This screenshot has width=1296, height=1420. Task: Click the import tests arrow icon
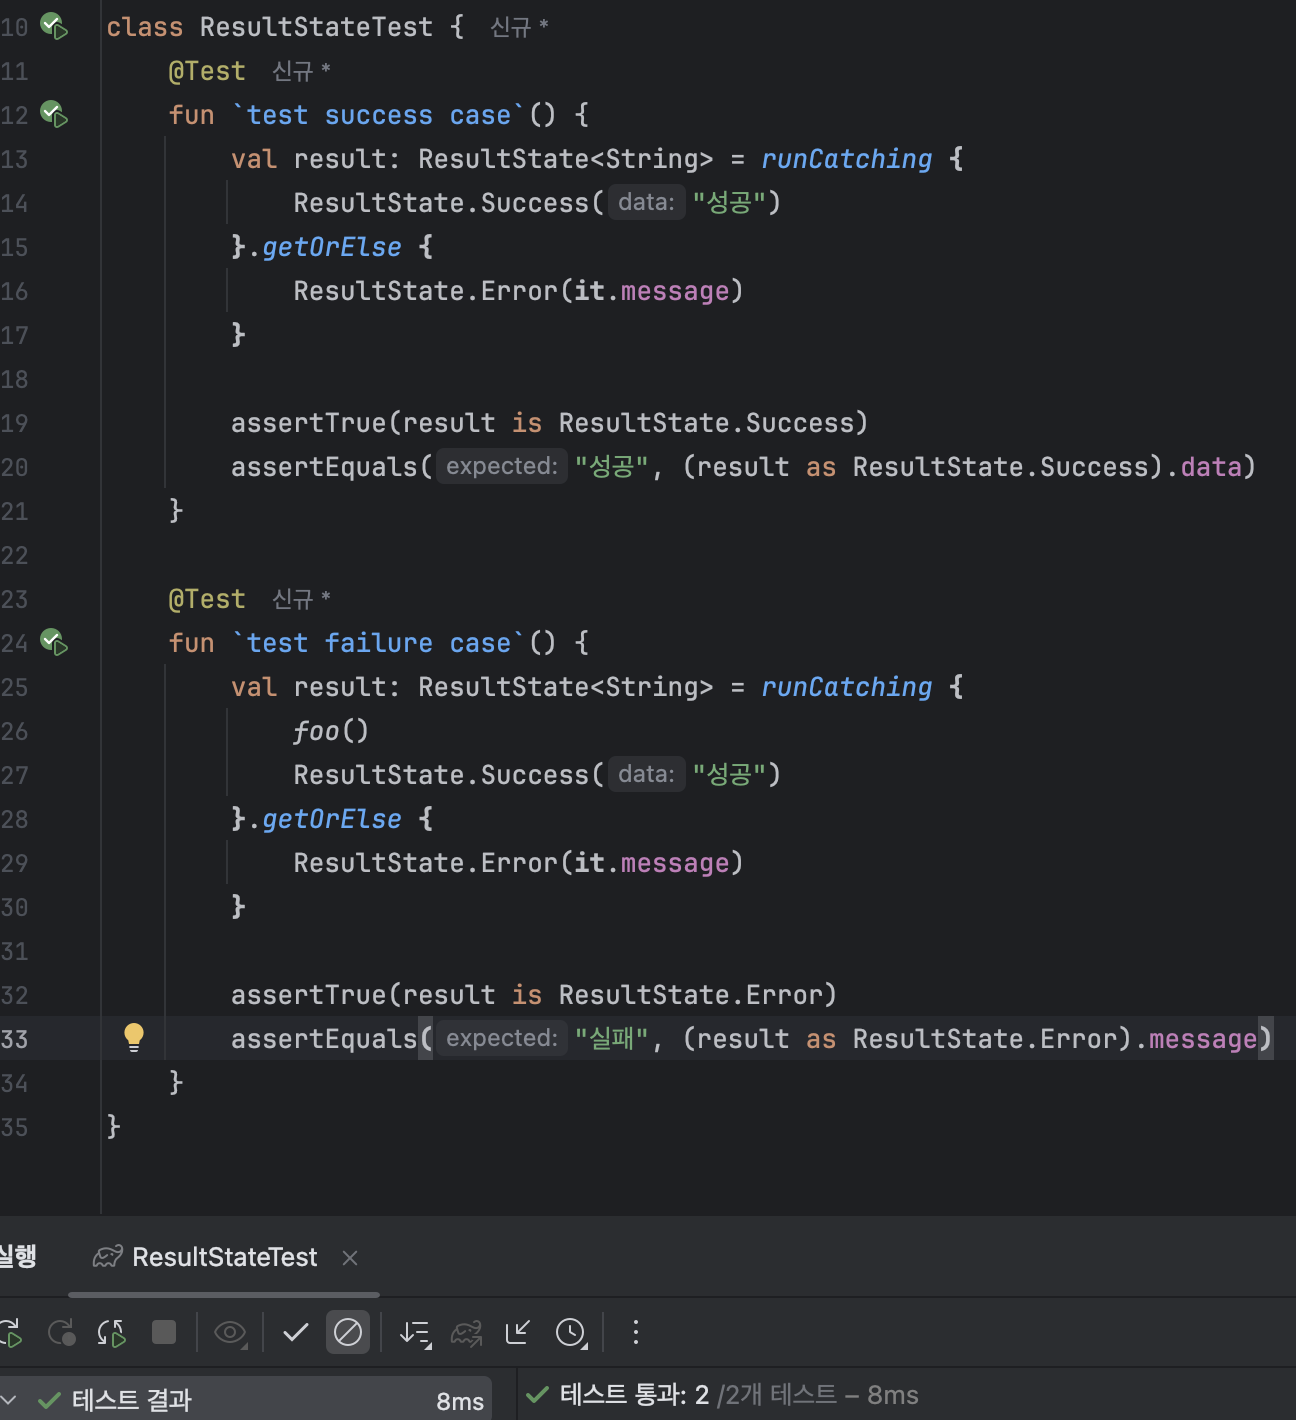(518, 1332)
